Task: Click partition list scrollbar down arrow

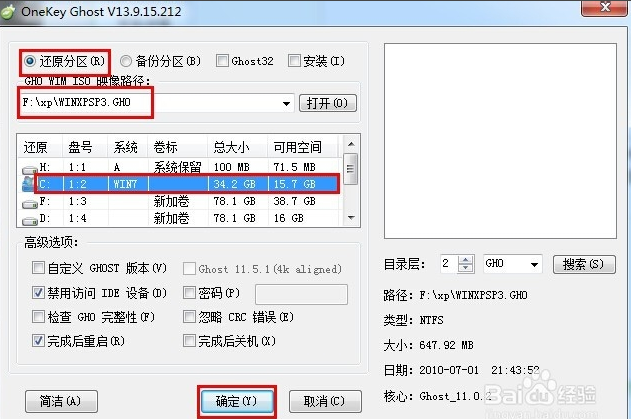Action: click(x=351, y=218)
